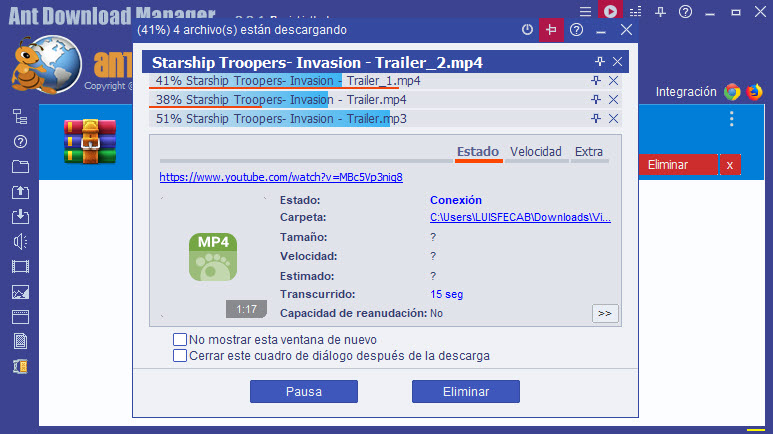Open the list view icon in main title bar
This screenshot has width=773, height=434.
[636, 11]
